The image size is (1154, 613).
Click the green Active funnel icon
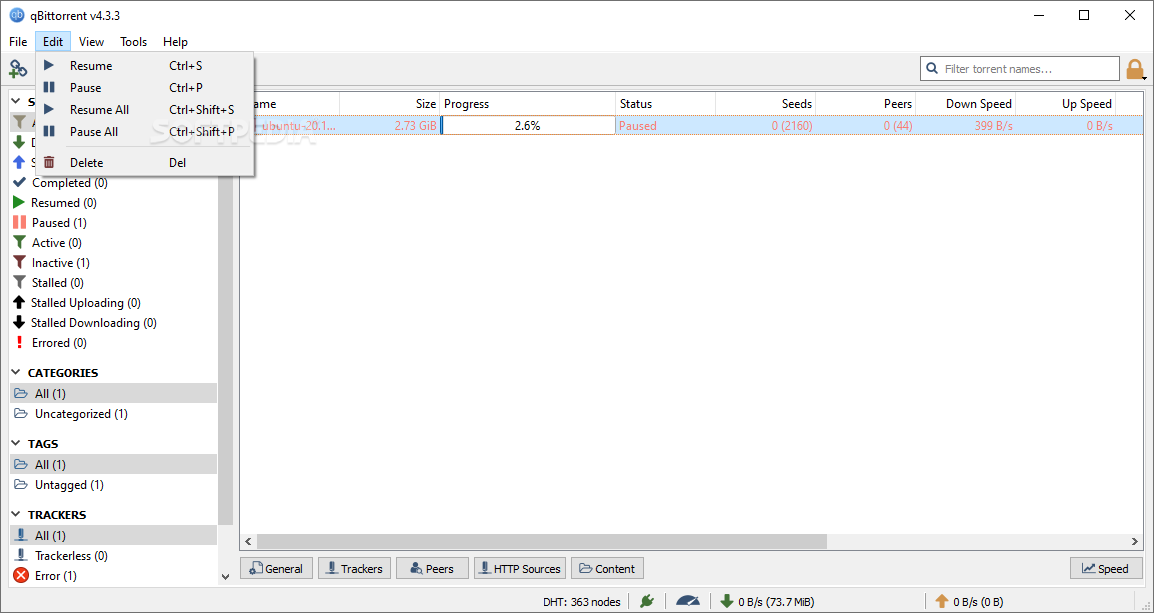click(20, 242)
